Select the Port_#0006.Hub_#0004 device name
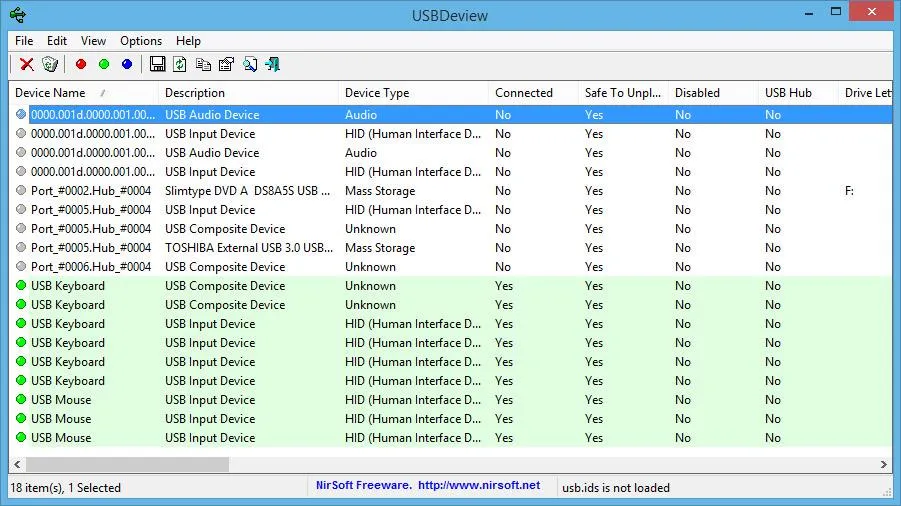This screenshot has width=901, height=506. [91, 266]
